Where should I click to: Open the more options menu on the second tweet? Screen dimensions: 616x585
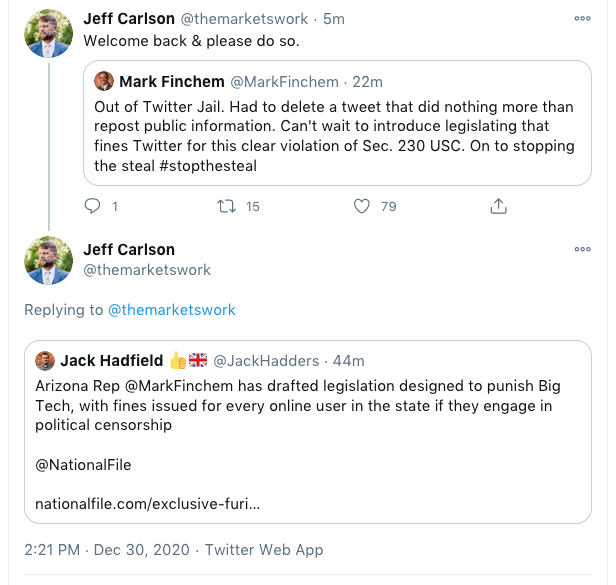pyautogui.click(x=582, y=249)
